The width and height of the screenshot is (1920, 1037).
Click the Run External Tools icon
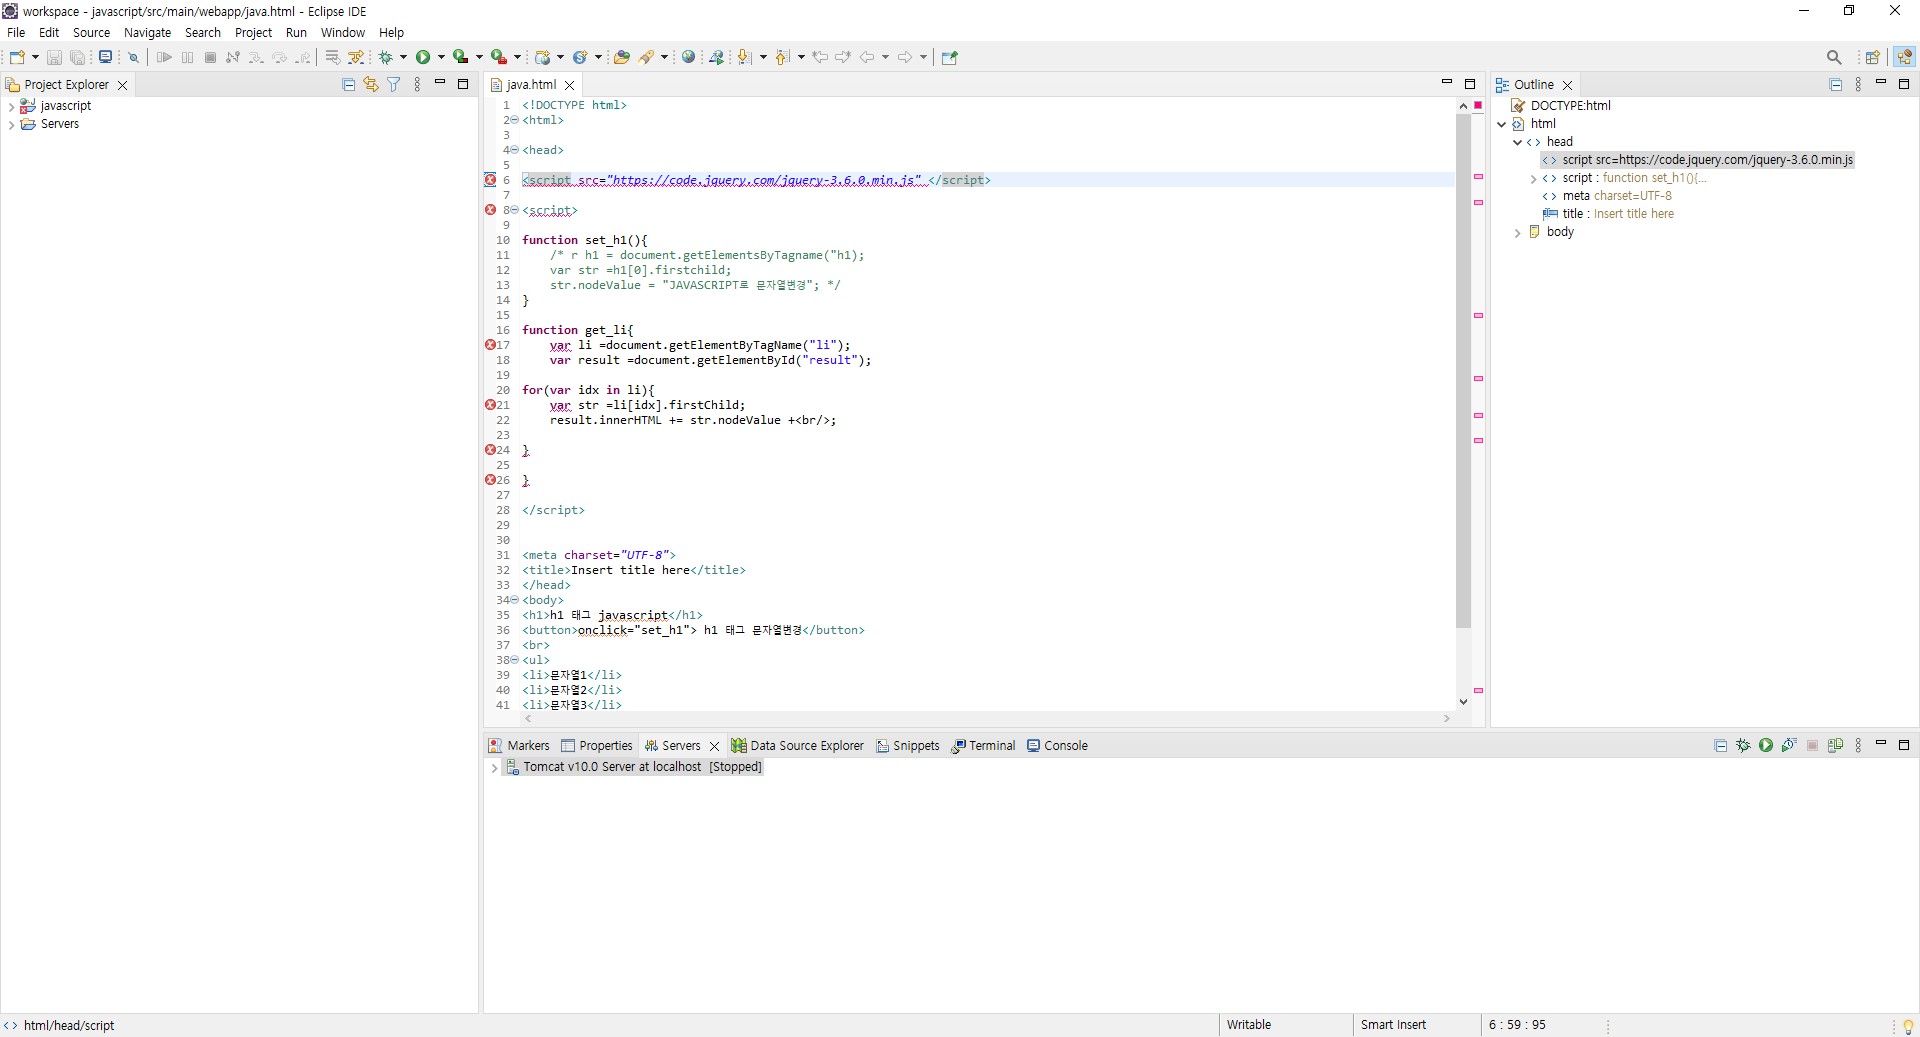(498, 57)
